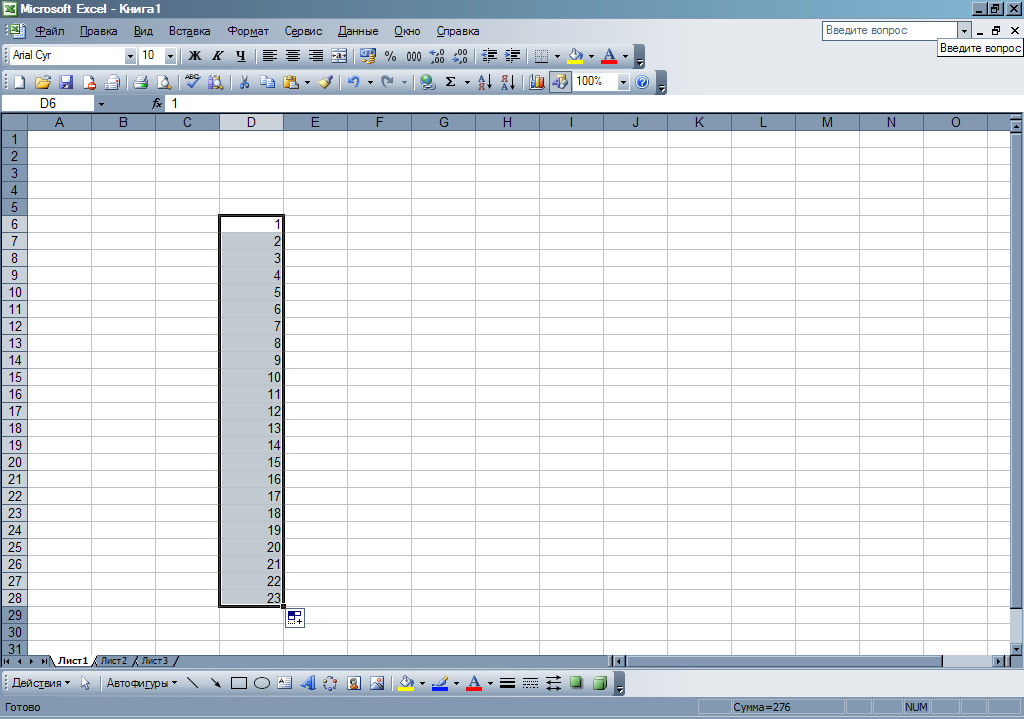Viewport: 1024px width, 719px height.
Task: Open the Правка menu
Action: coord(99,31)
